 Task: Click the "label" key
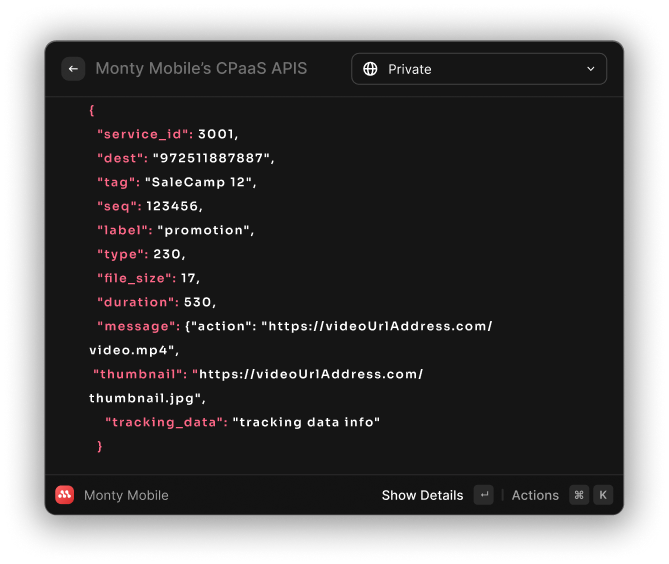click(122, 230)
